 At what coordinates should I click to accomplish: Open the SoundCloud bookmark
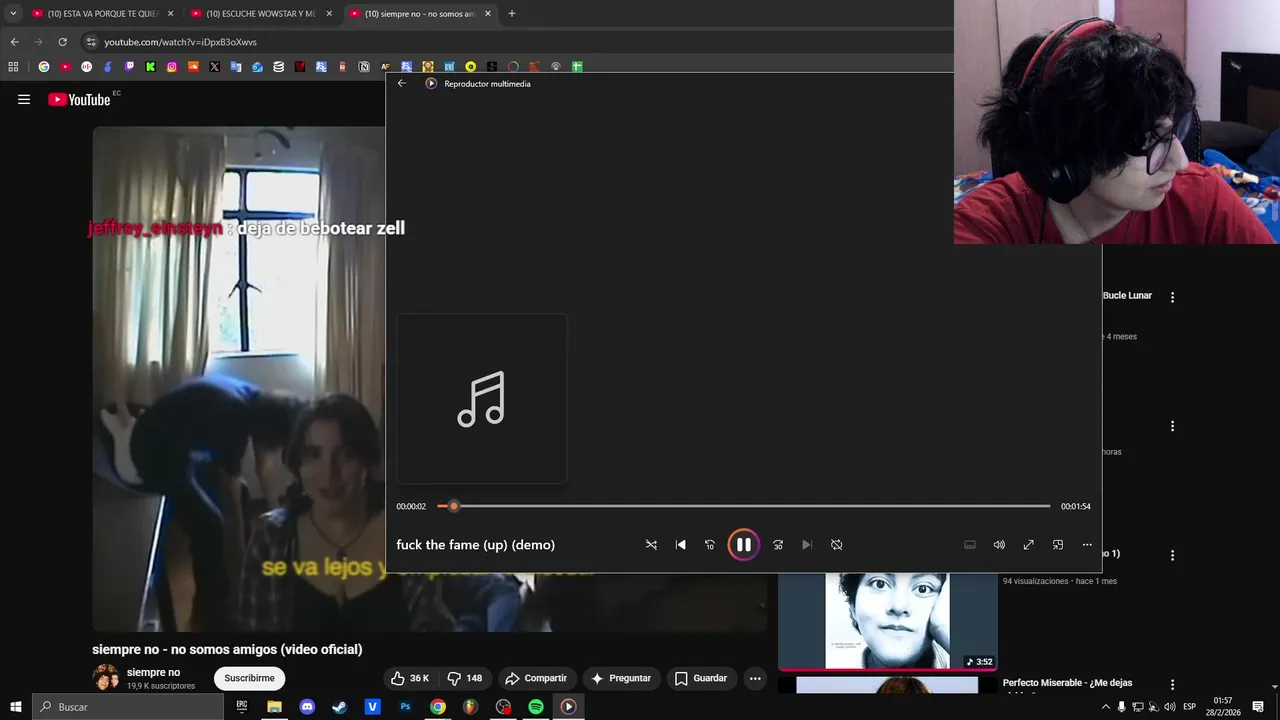[193, 67]
